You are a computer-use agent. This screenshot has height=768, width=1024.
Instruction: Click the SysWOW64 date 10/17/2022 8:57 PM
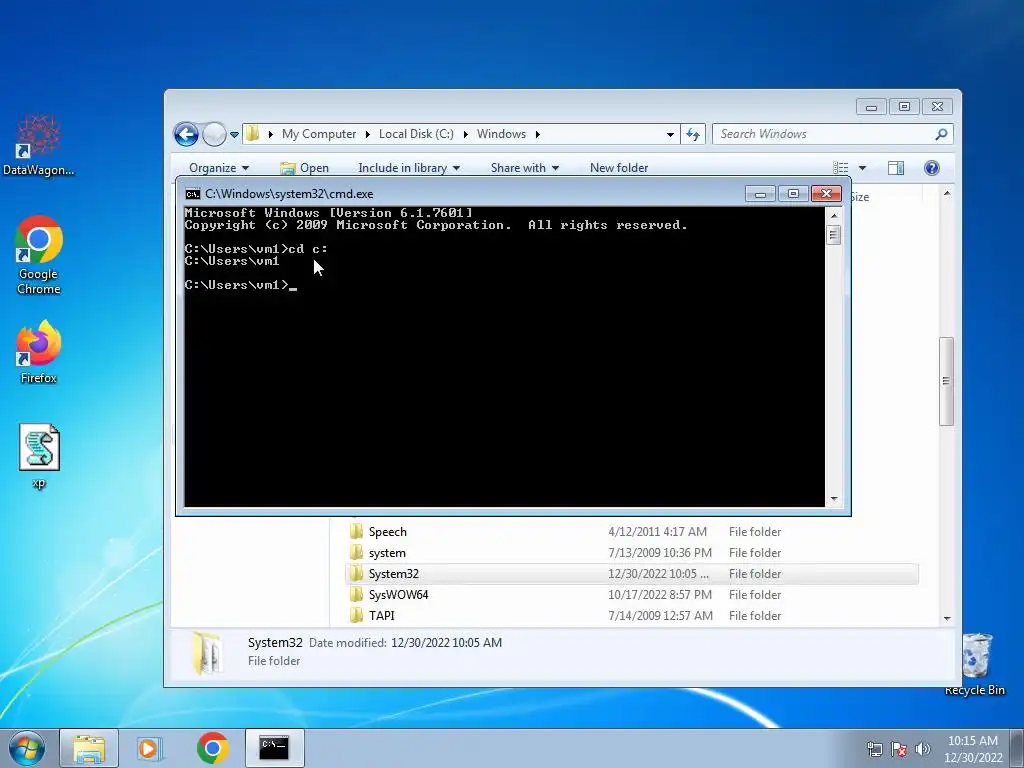tap(658, 594)
